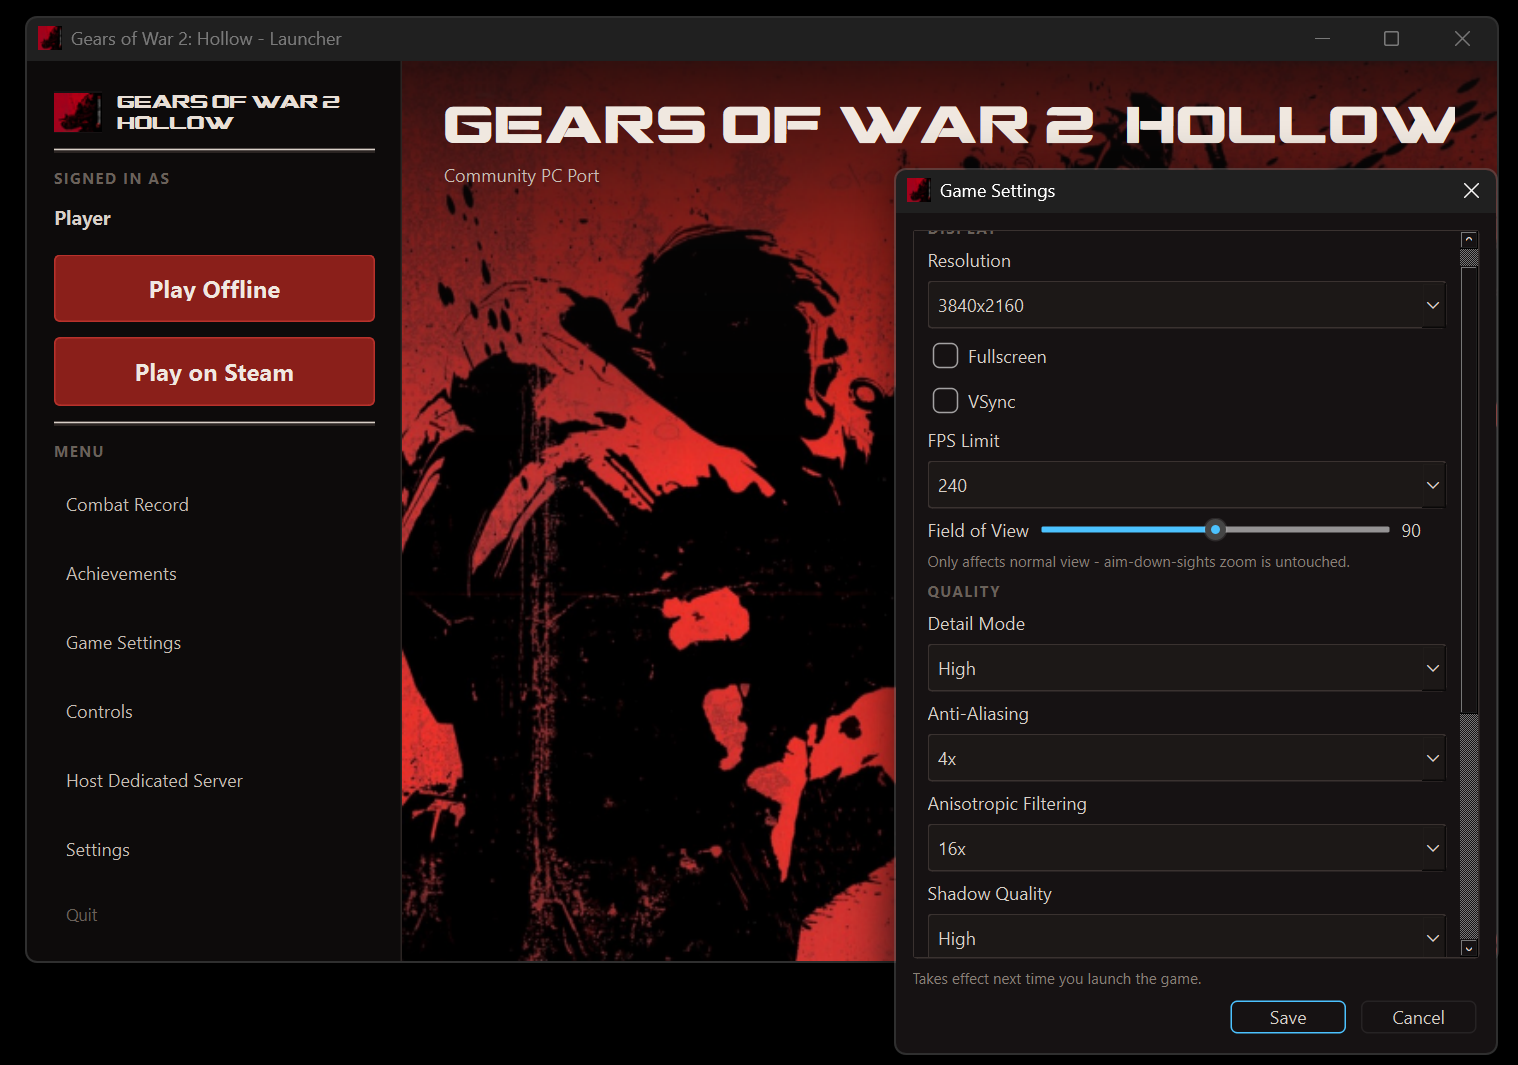Click the Gears of War 2 Hollow sidebar logo
Screen dimensions: 1518x1065
[x=197, y=112]
